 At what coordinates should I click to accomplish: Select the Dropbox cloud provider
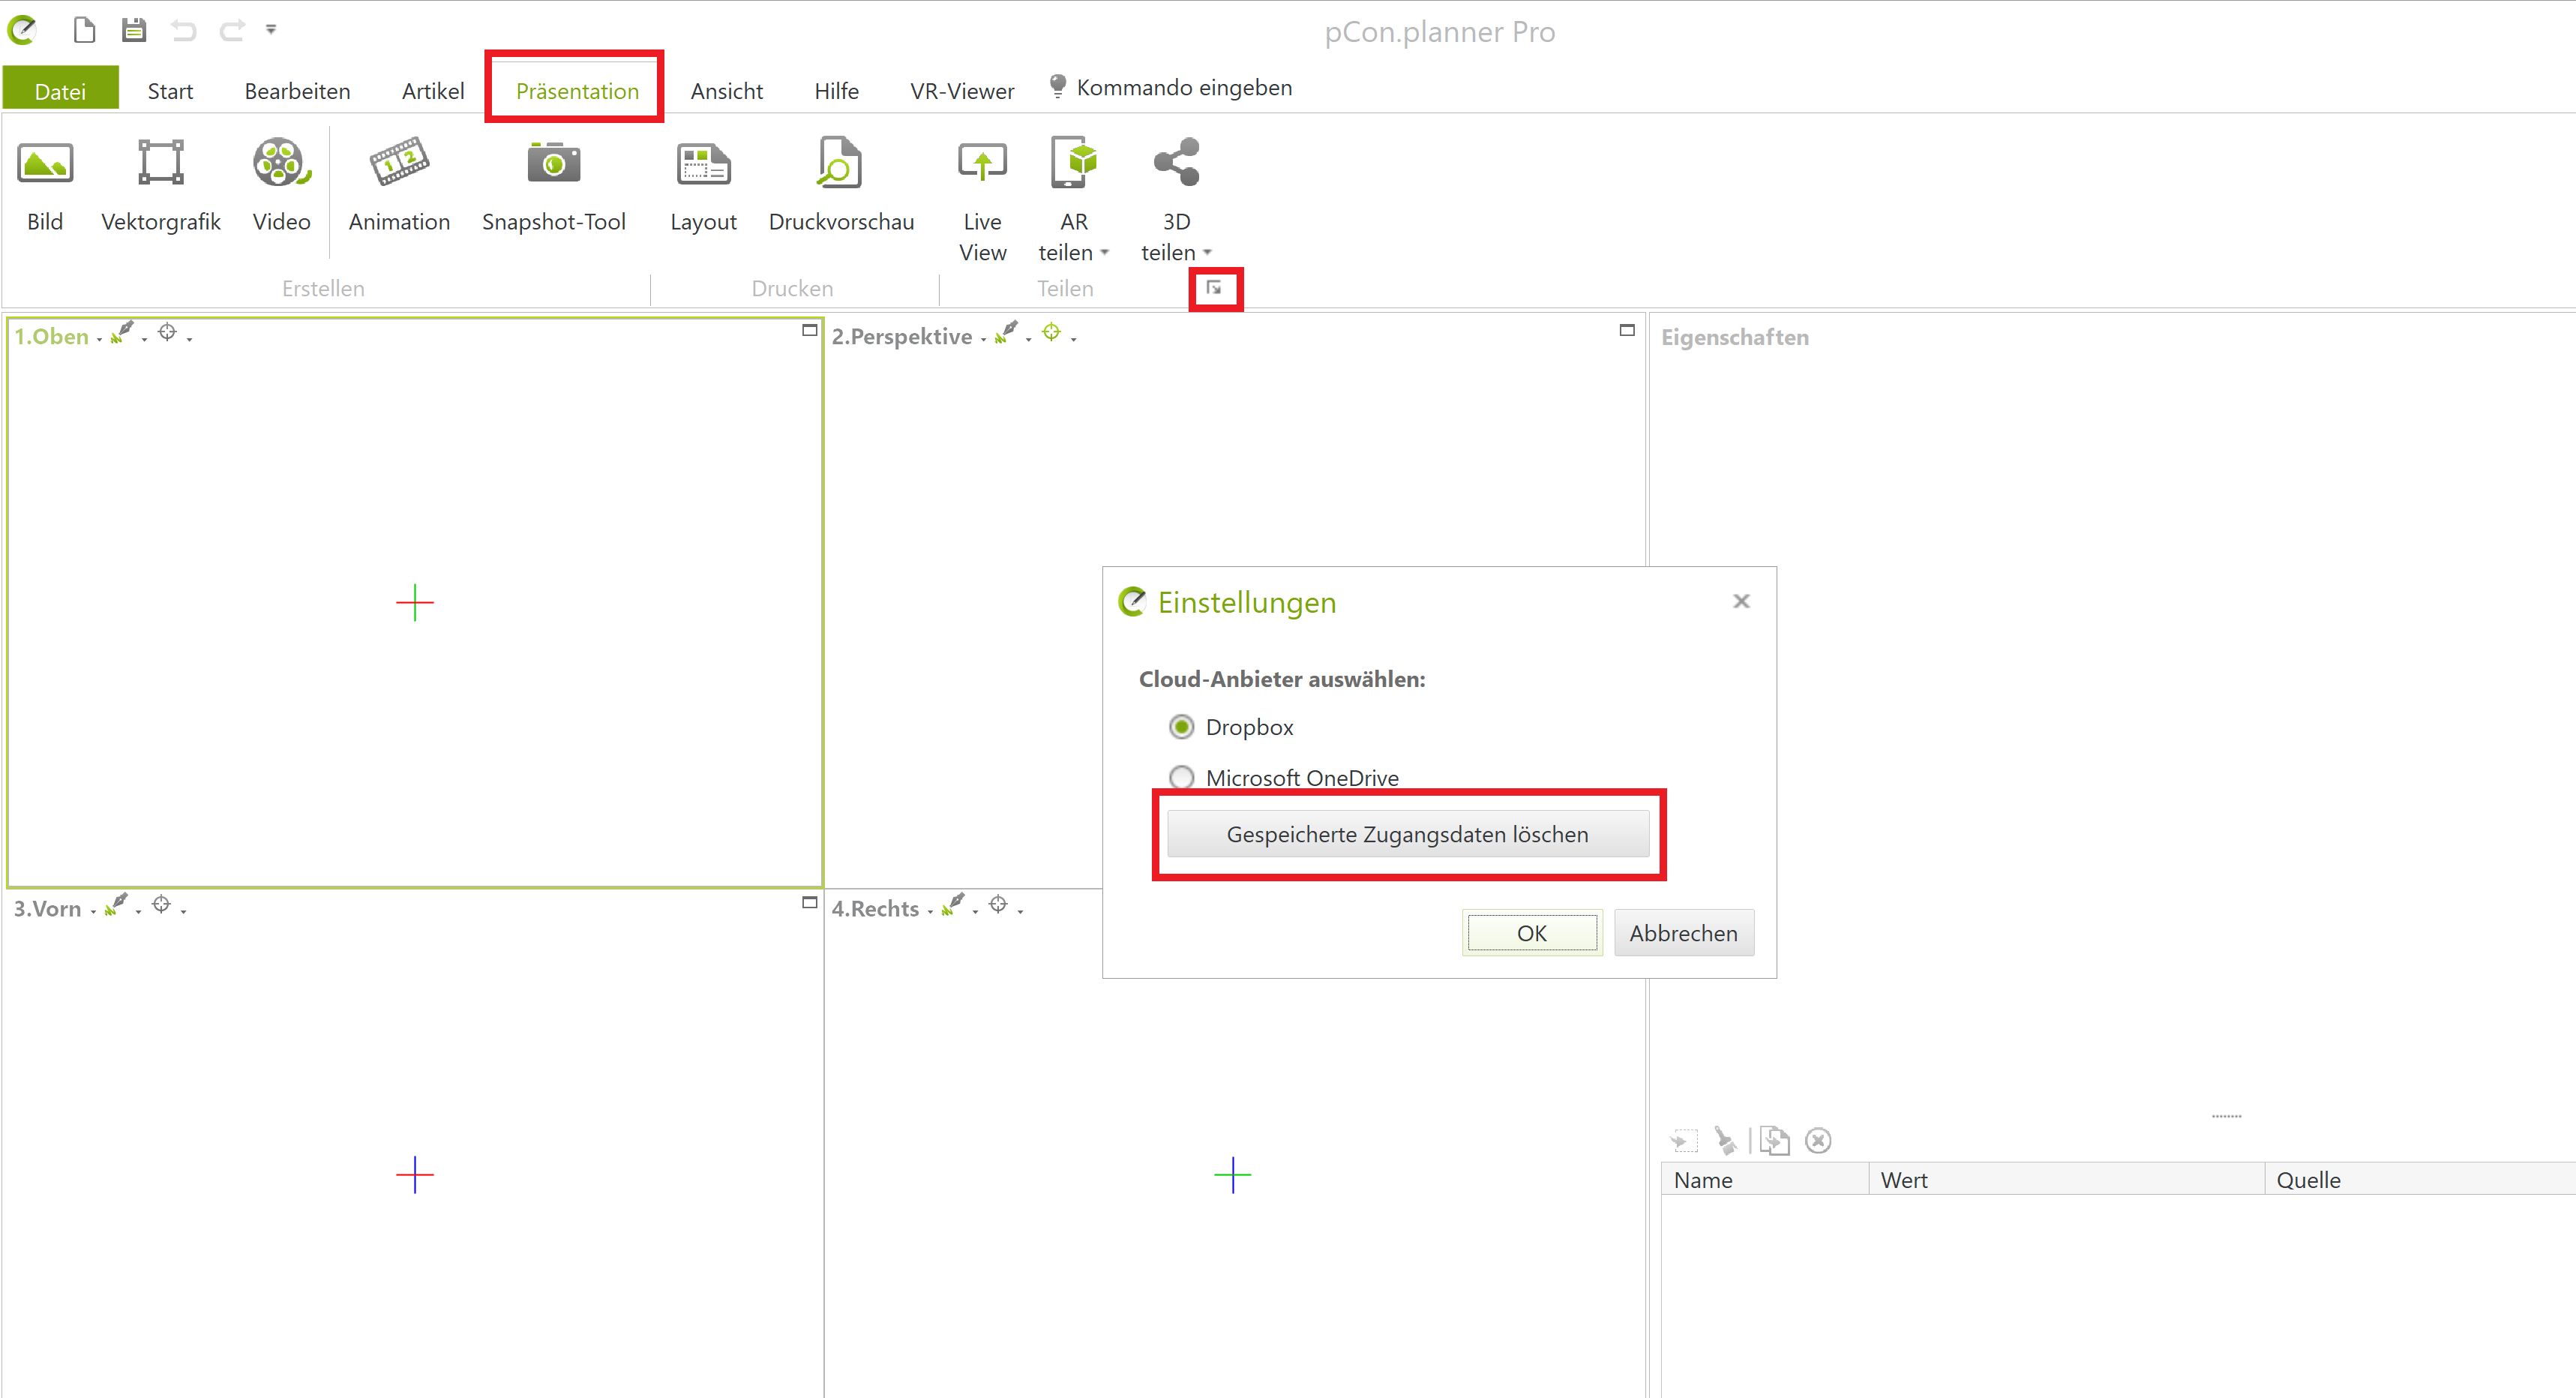click(x=1181, y=727)
